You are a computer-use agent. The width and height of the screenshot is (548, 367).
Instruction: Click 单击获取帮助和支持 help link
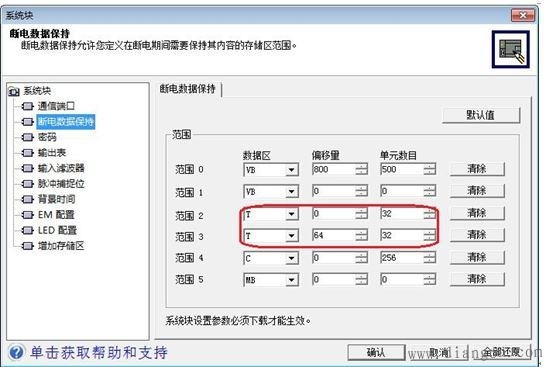[99, 352]
